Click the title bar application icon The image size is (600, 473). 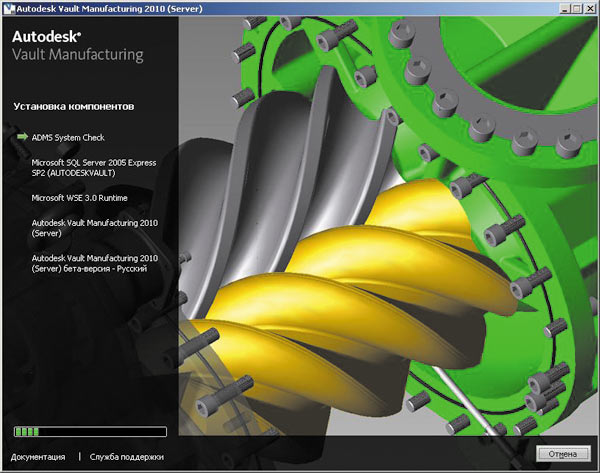tap(8, 8)
